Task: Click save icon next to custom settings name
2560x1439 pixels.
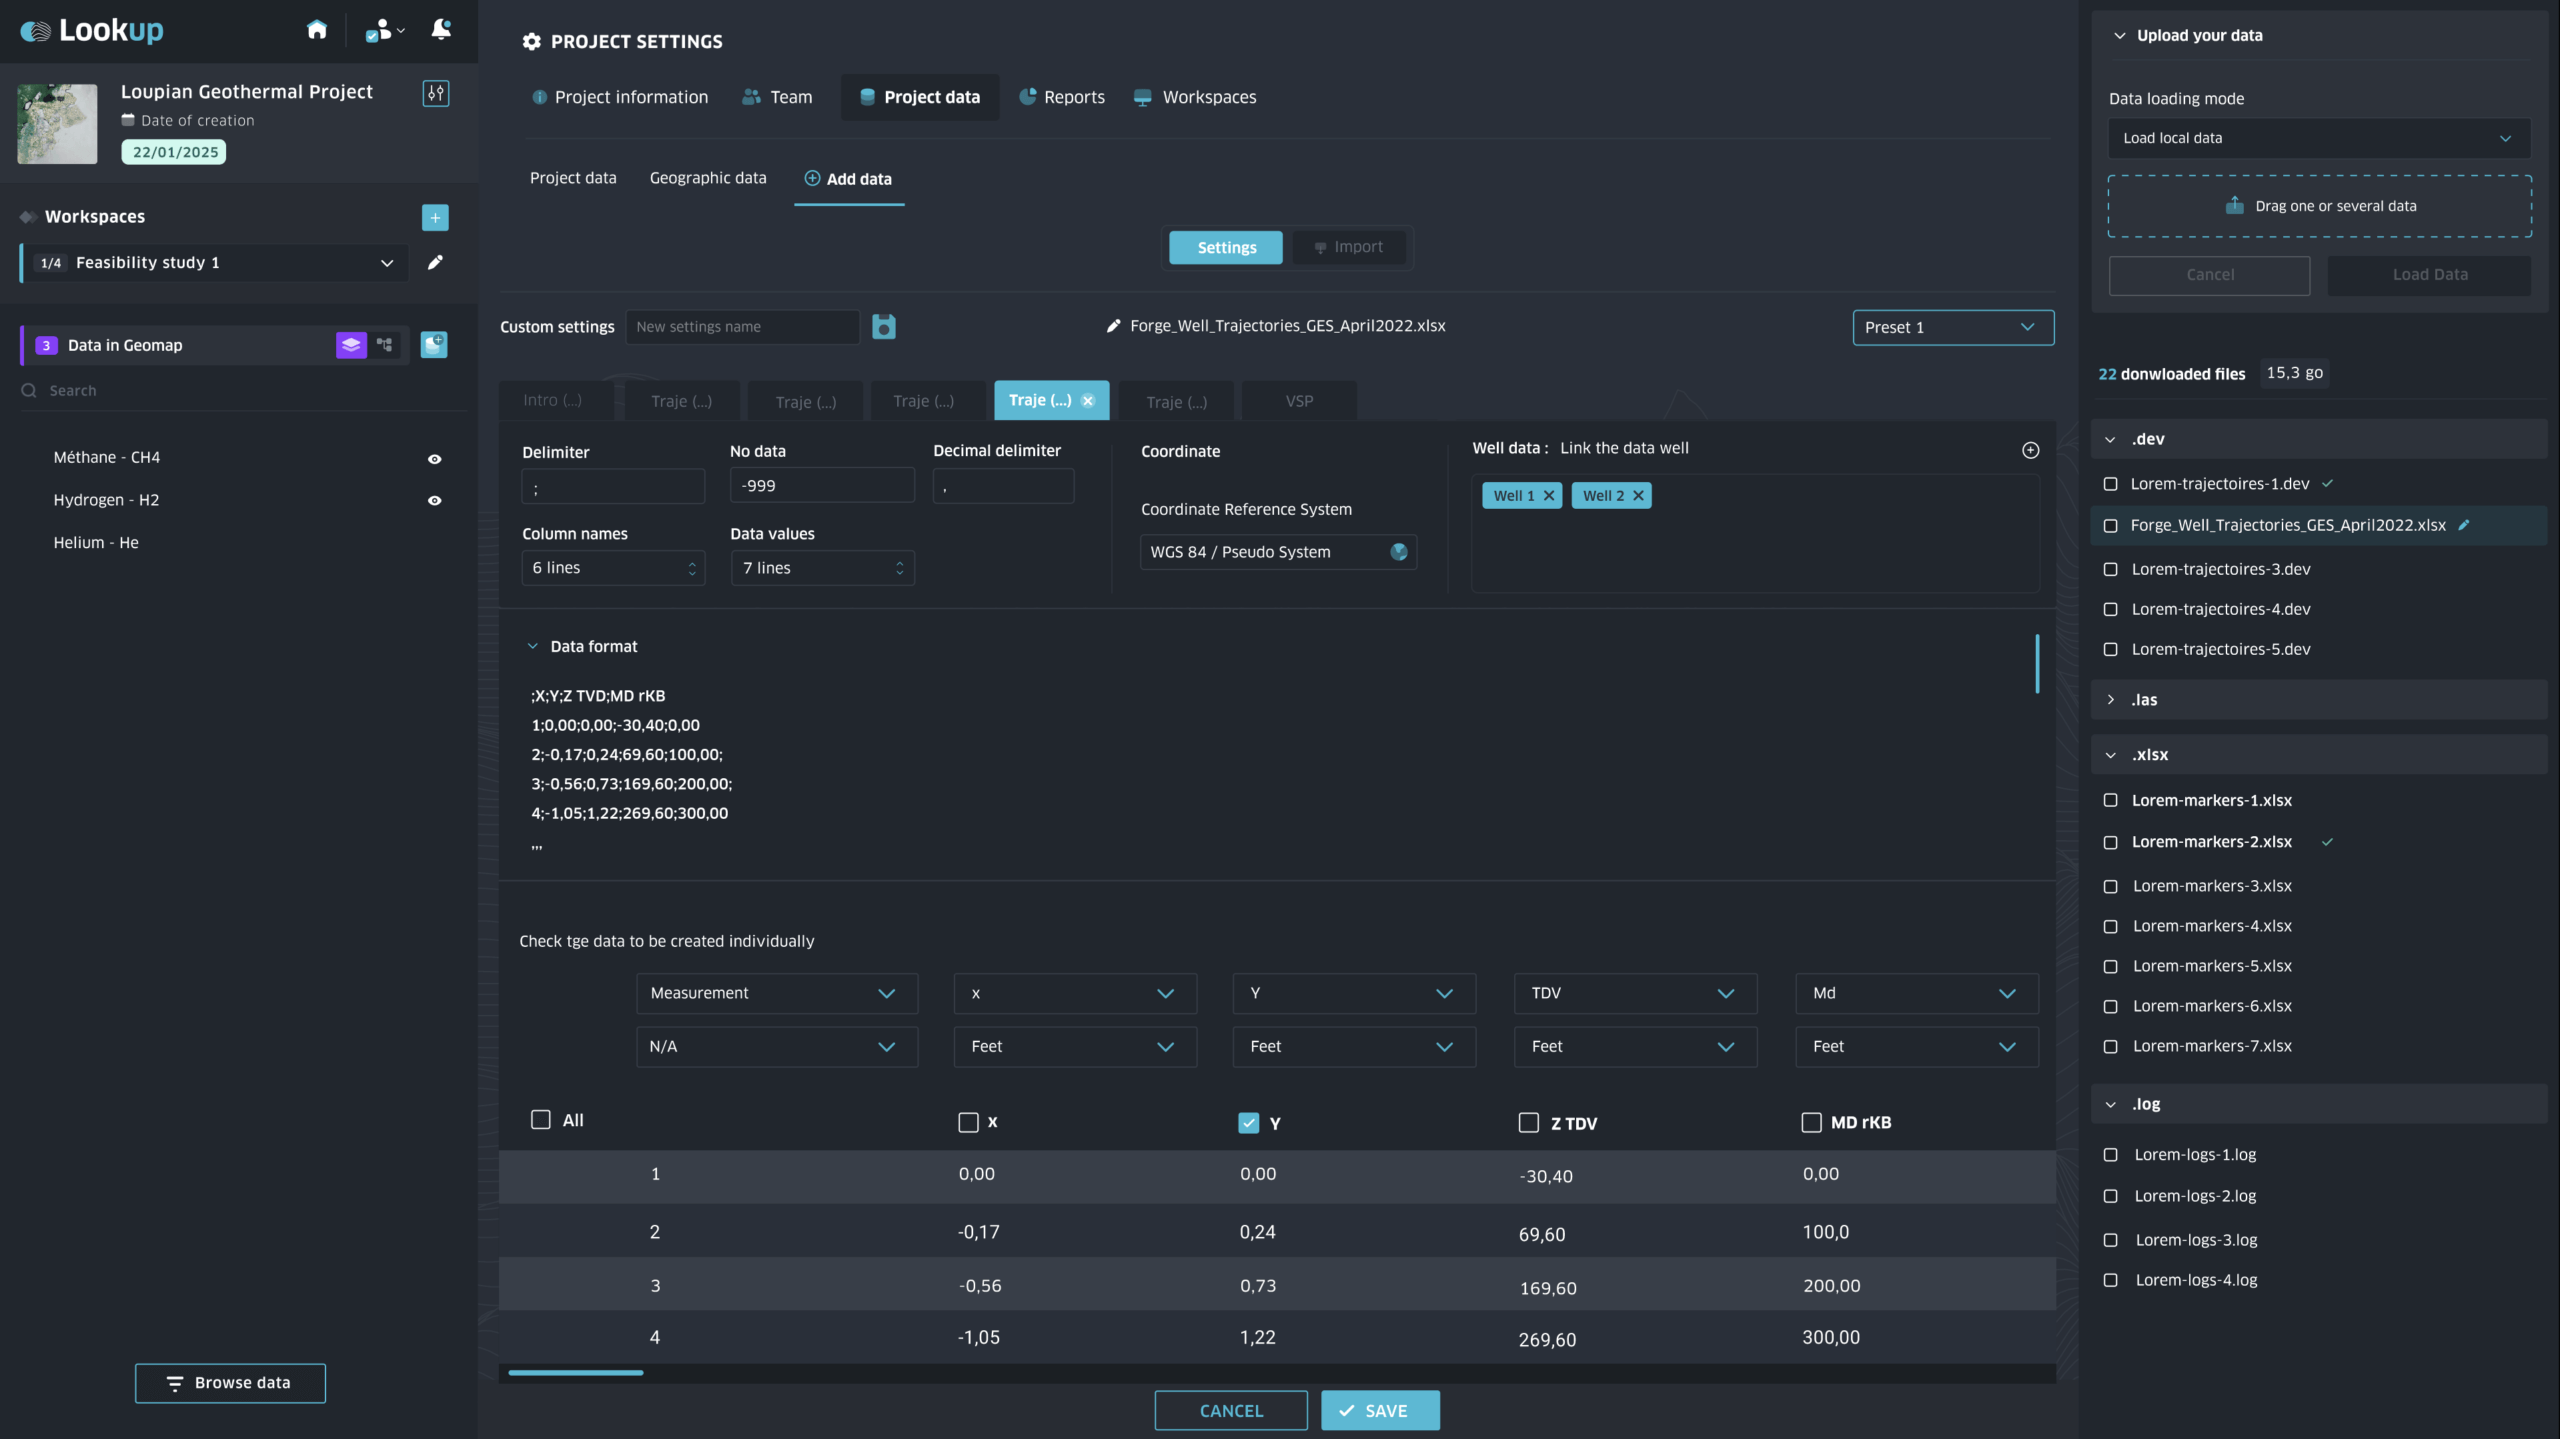Action: click(x=884, y=327)
